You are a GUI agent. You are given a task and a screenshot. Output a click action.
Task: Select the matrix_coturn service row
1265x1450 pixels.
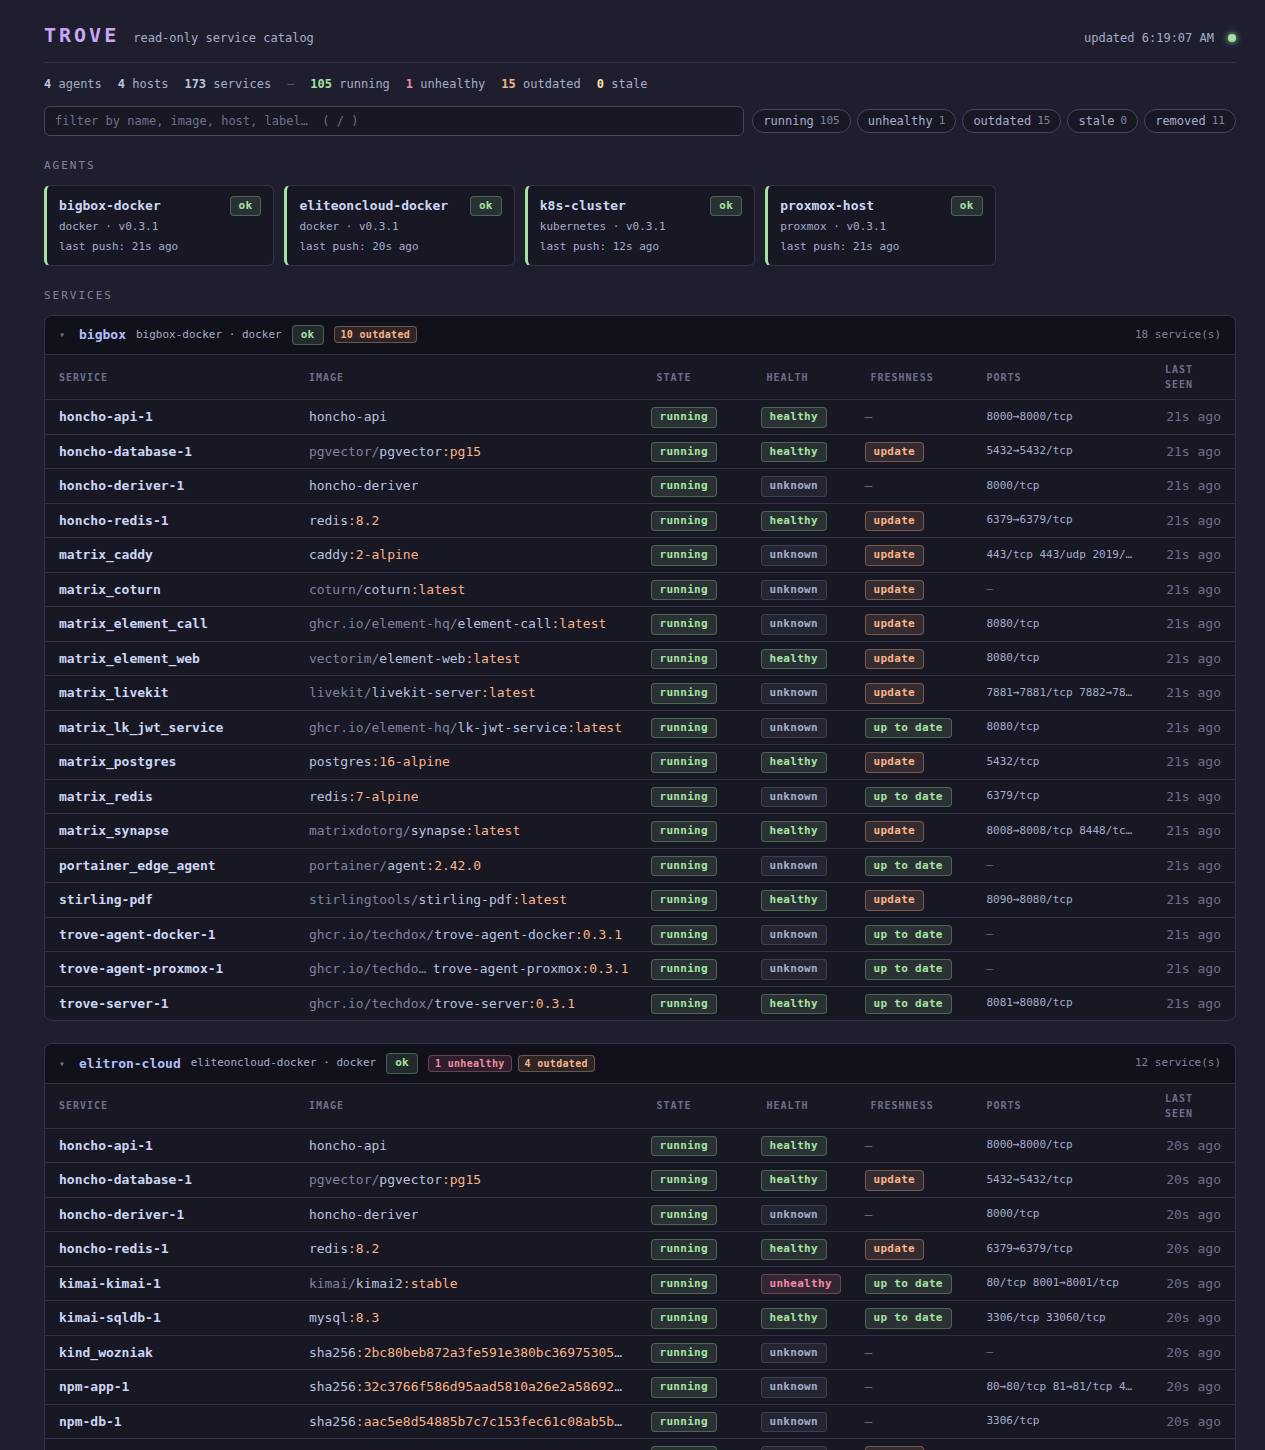tap(640, 590)
